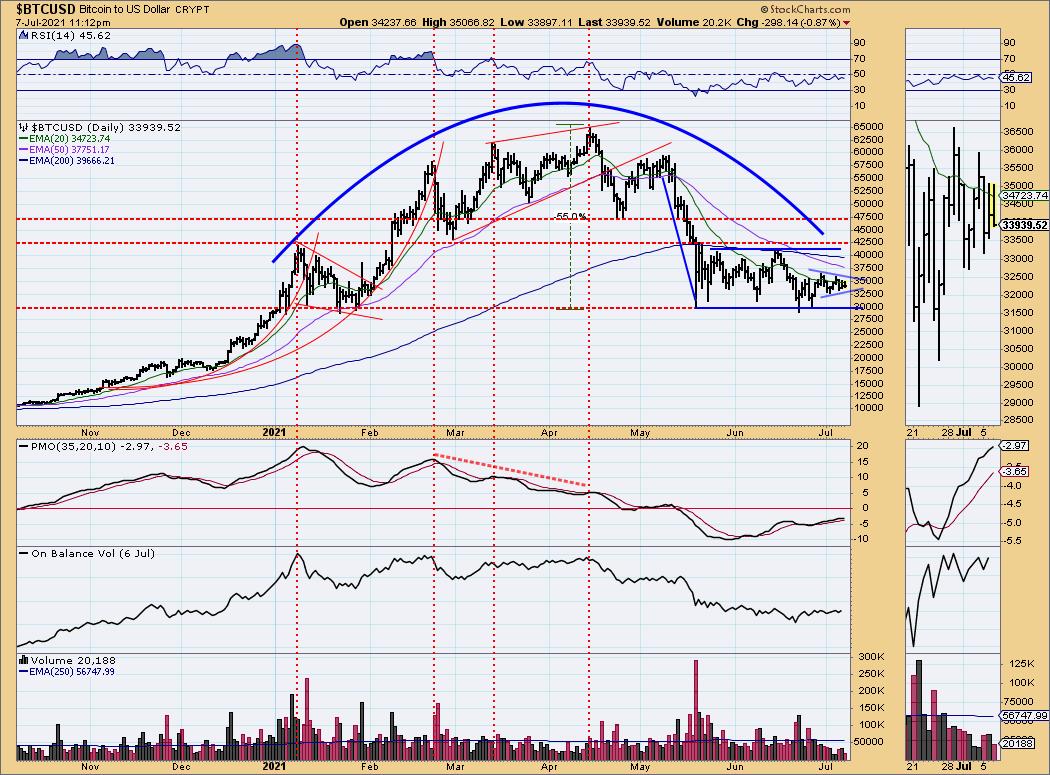Image resolution: width=1050 pixels, height=775 pixels.
Task: Click the Low 33897.11 value
Action: (x=536, y=22)
